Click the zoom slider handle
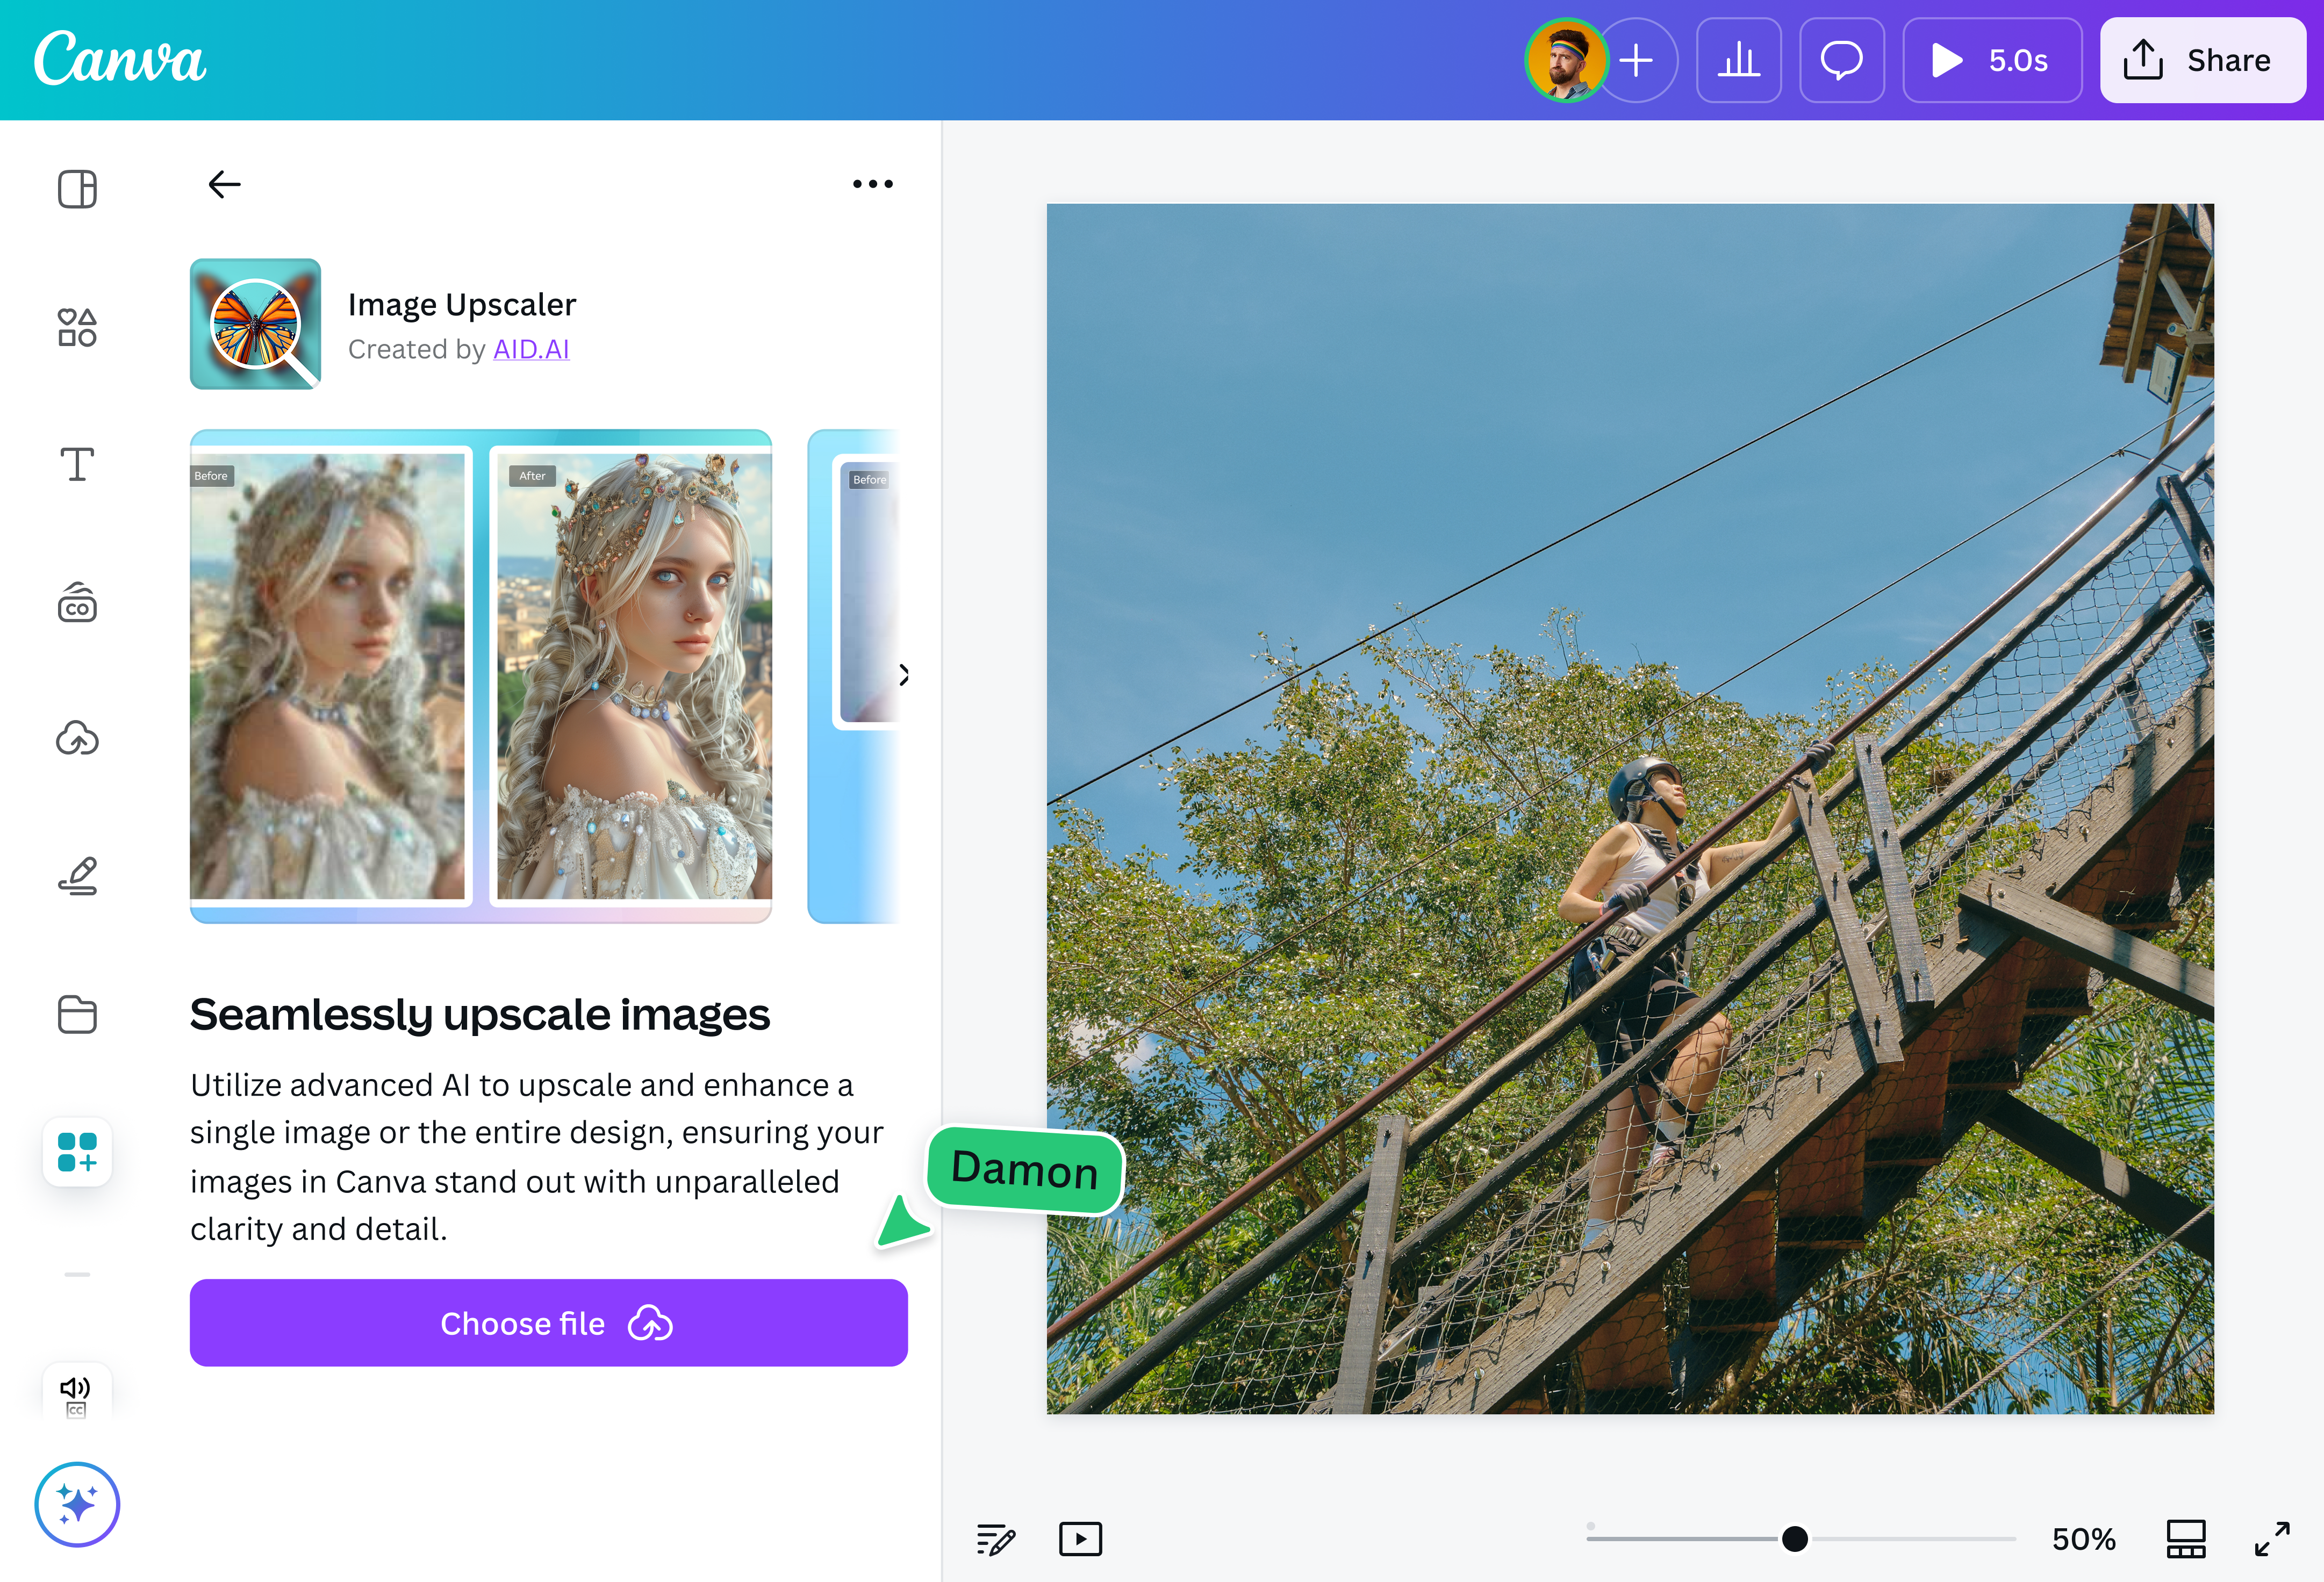 pyautogui.click(x=1795, y=1539)
